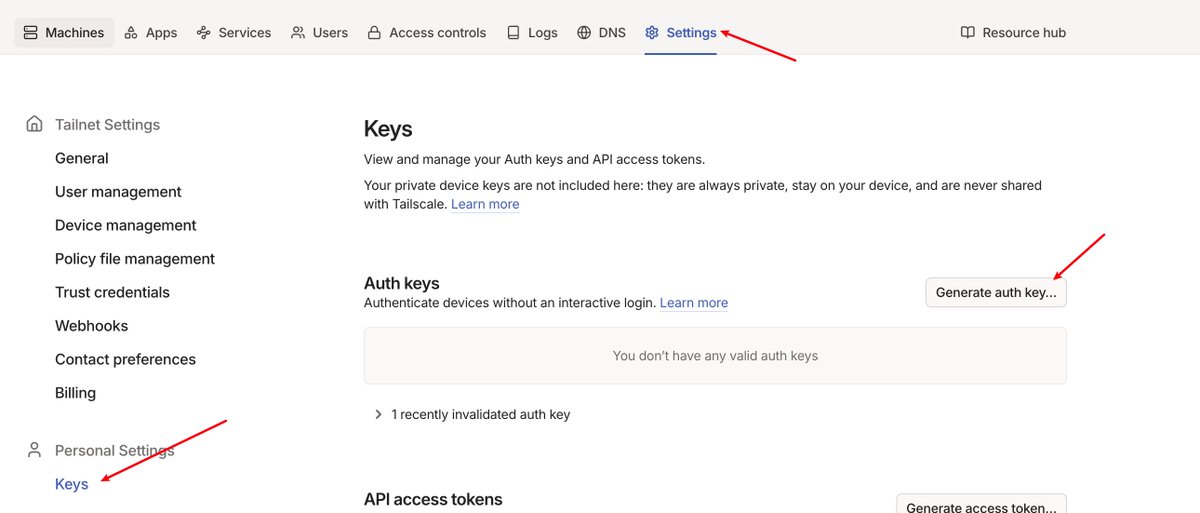Click '1 recently invalidated auth key' text
The width and height of the screenshot is (1200, 513).
click(x=481, y=414)
